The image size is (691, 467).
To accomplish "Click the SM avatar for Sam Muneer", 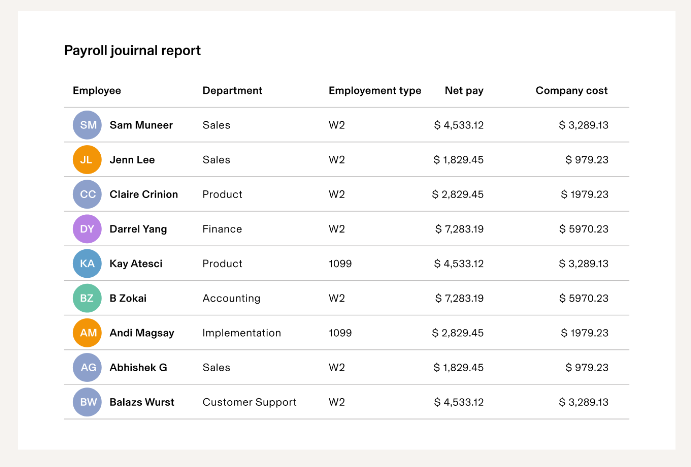I will coord(88,125).
